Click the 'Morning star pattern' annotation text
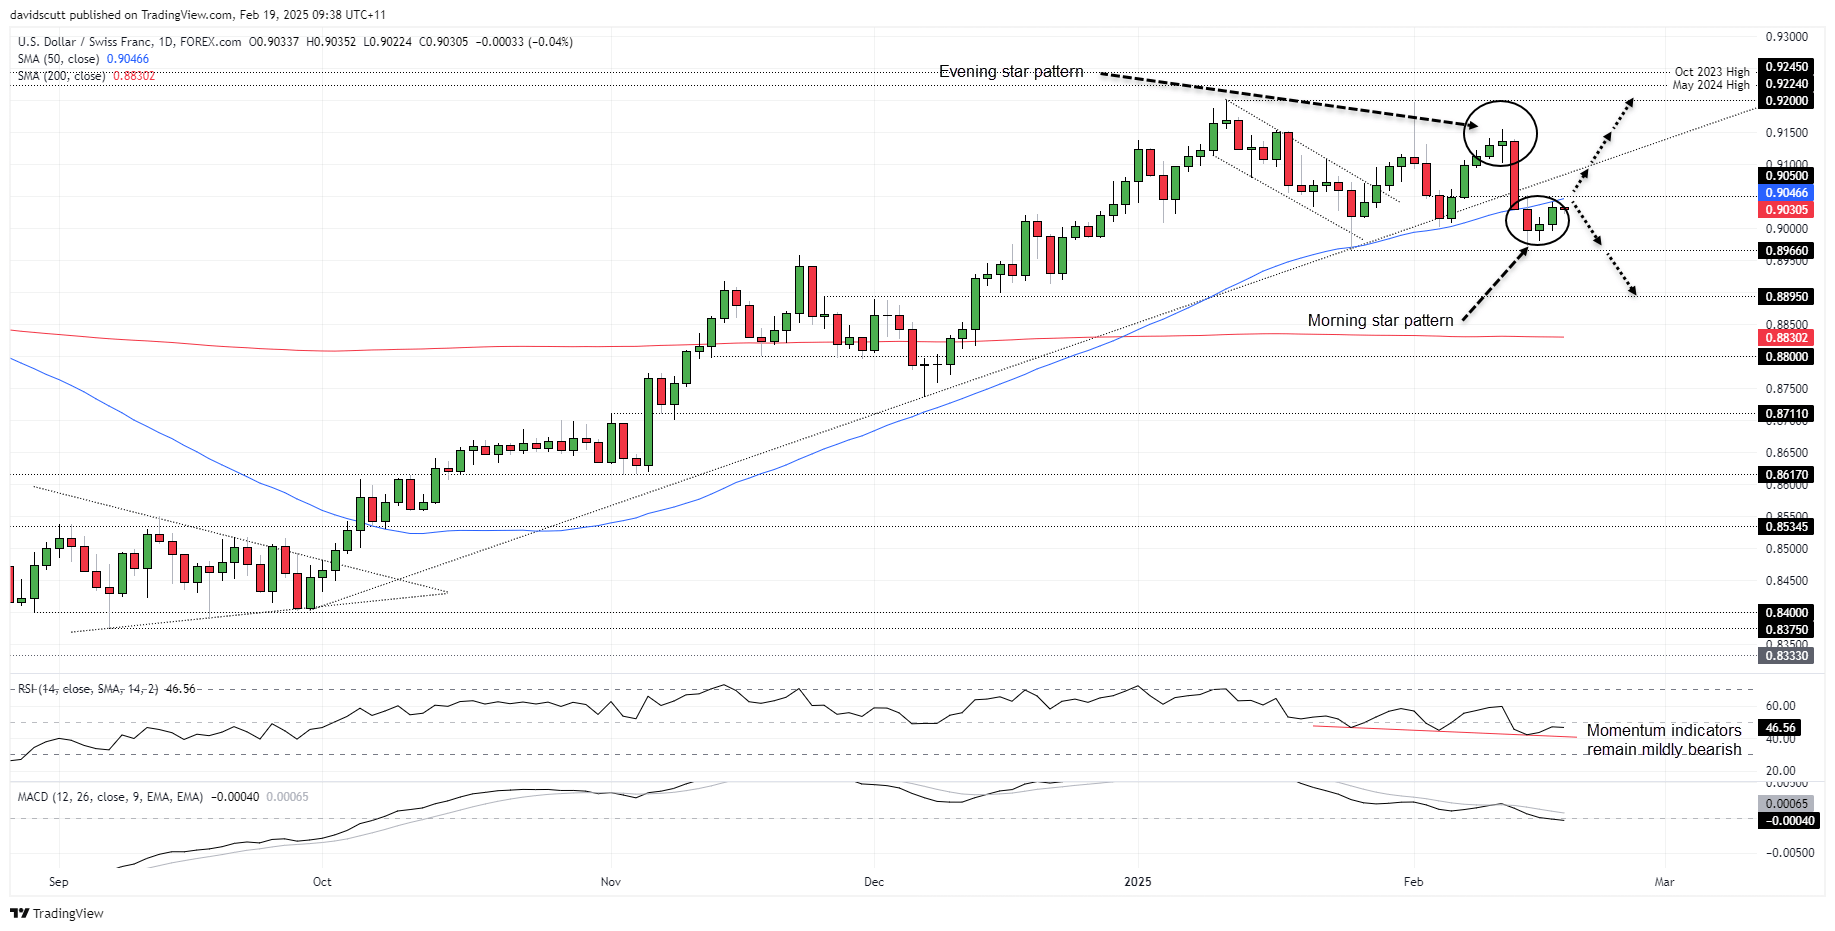Image resolution: width=1835 pixels, height=931 pixels. [1380, 320]
